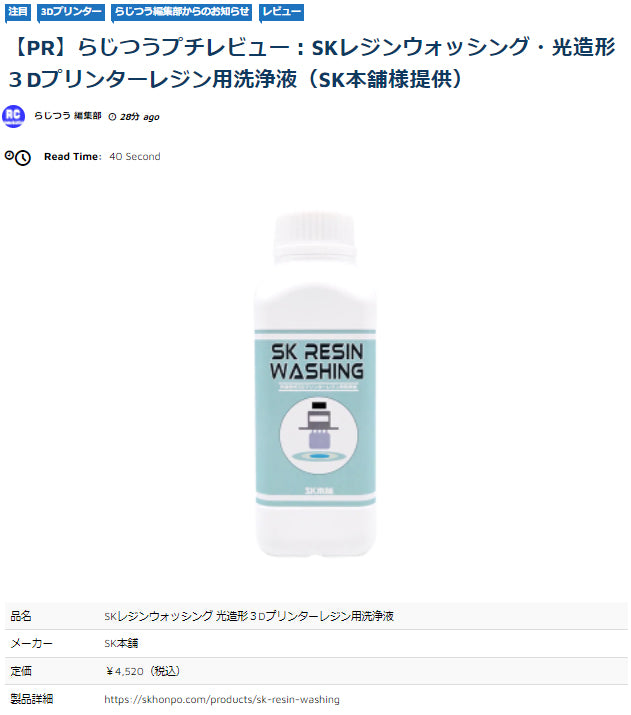This screenshot has height=715, width=631.
Task: Open the skhonpo.com product details URL
Action: pos(222,699)
